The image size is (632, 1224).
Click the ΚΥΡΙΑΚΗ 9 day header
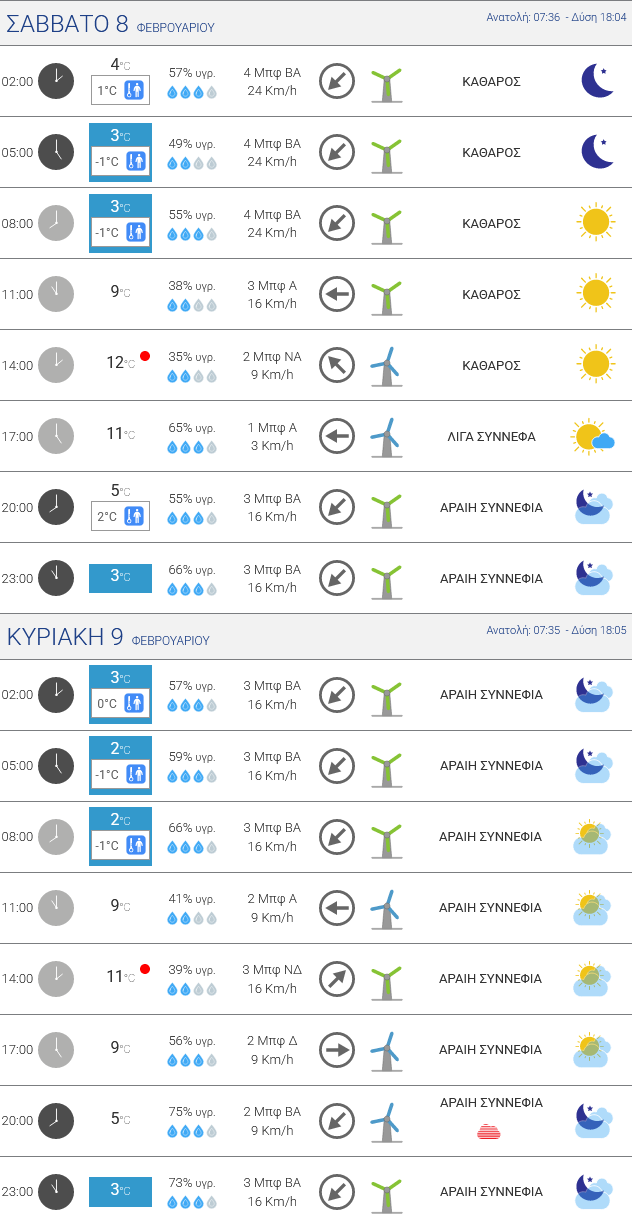click(x=108, y=638)
